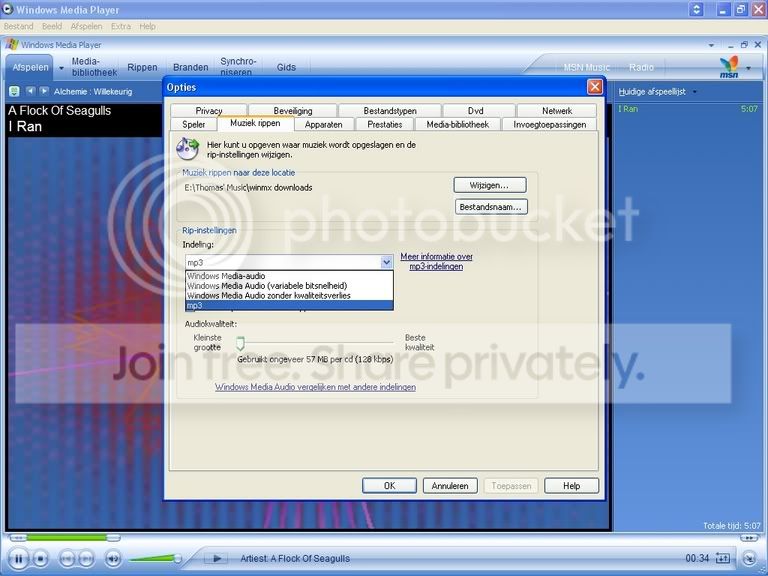Select the previous visualization arrow
This screenshot has height=576, width=768.
[30, 91]
